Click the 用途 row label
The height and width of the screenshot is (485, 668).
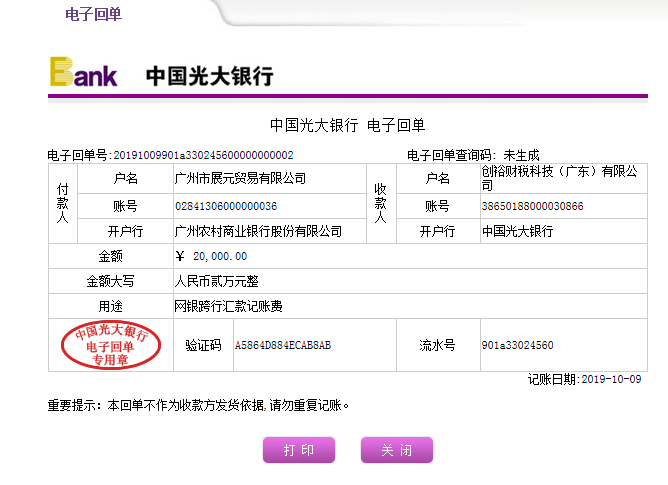110,306
